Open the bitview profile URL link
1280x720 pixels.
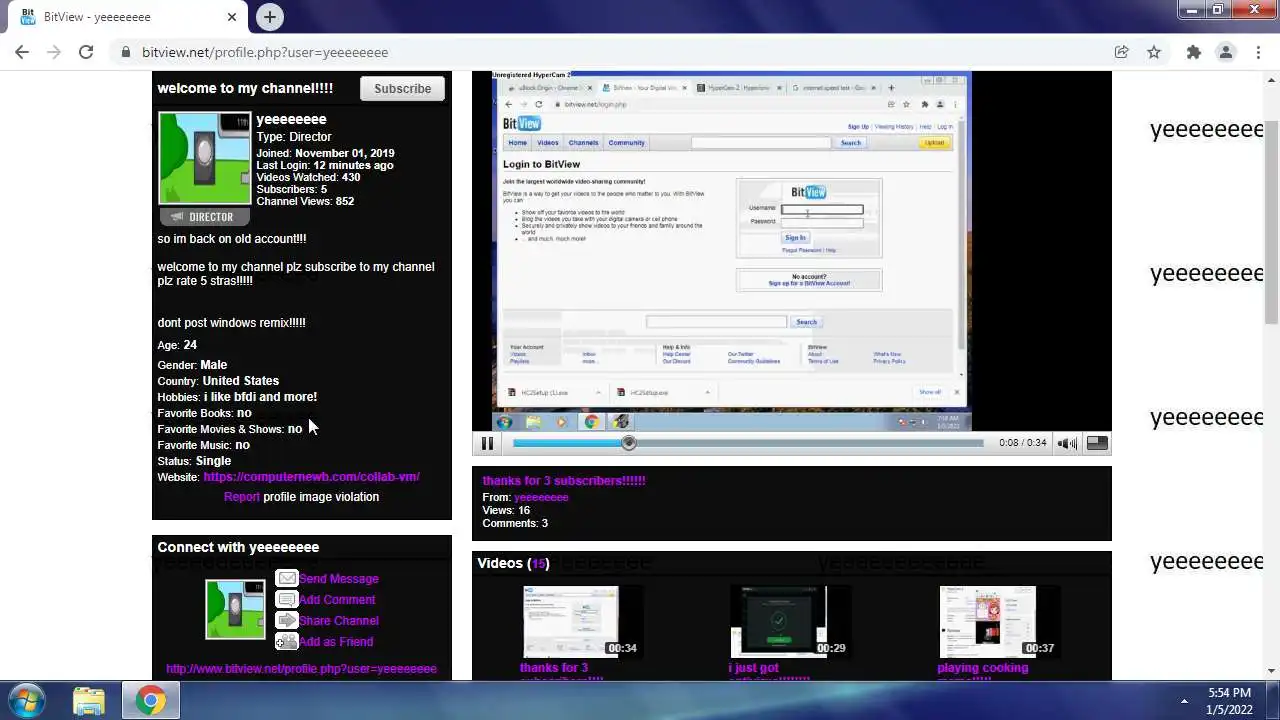[301, 669]
